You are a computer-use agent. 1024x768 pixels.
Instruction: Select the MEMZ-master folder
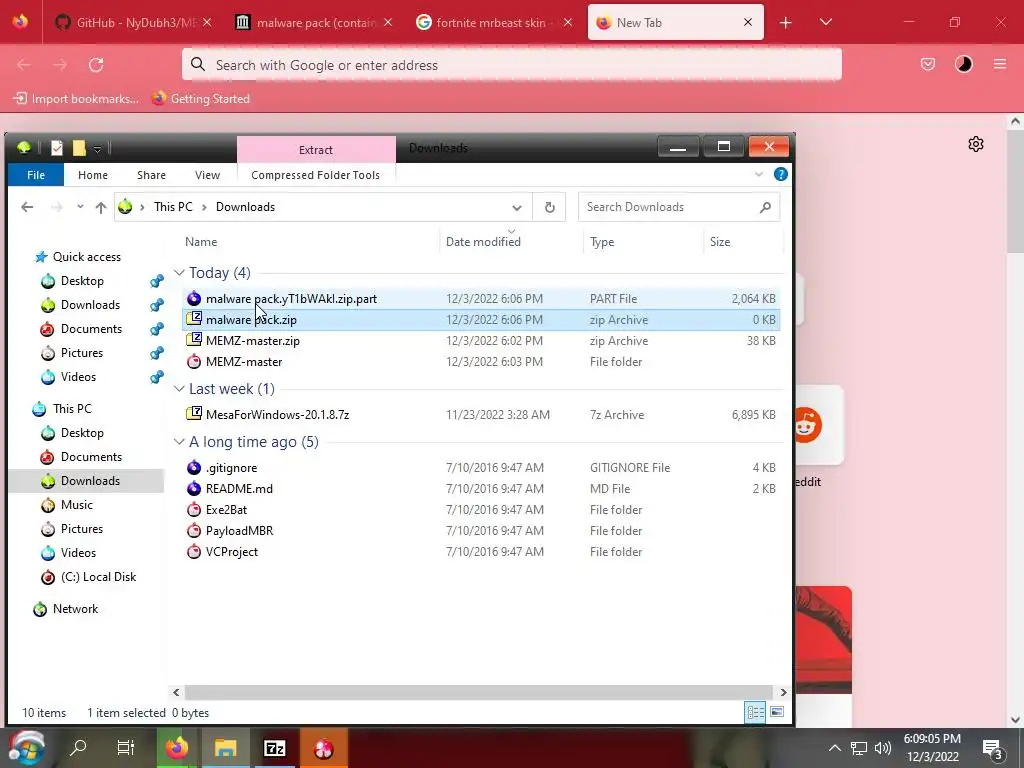(481, 362)
